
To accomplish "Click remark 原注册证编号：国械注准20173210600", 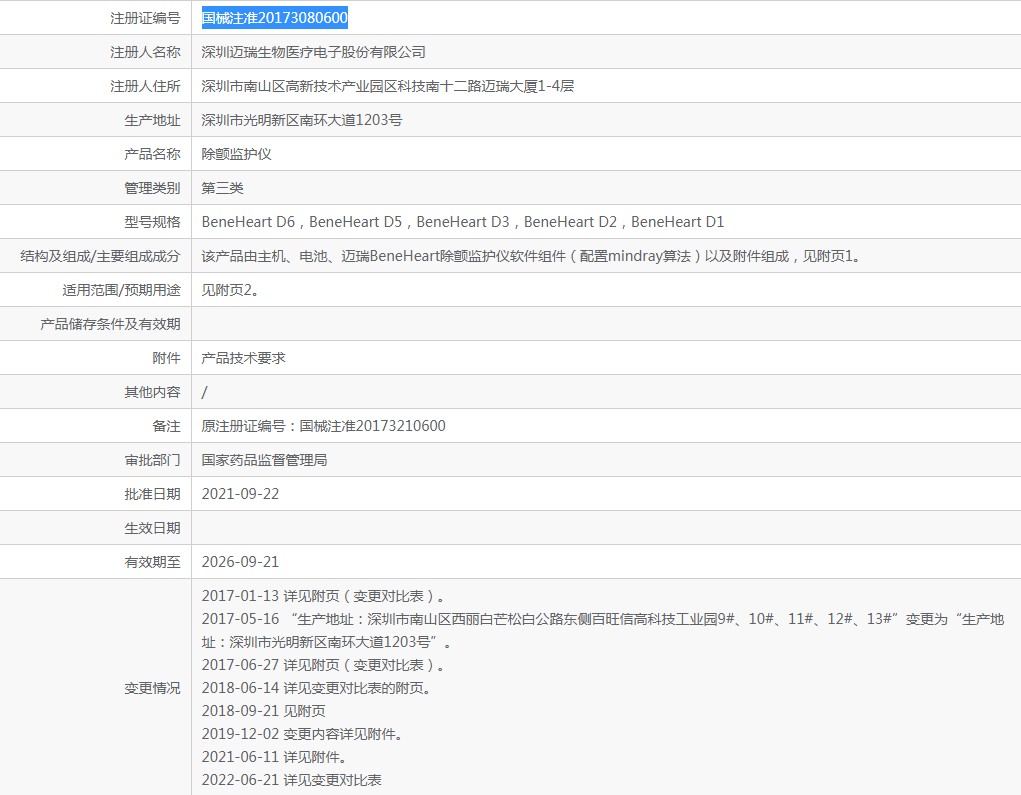I will coord(324,426).
